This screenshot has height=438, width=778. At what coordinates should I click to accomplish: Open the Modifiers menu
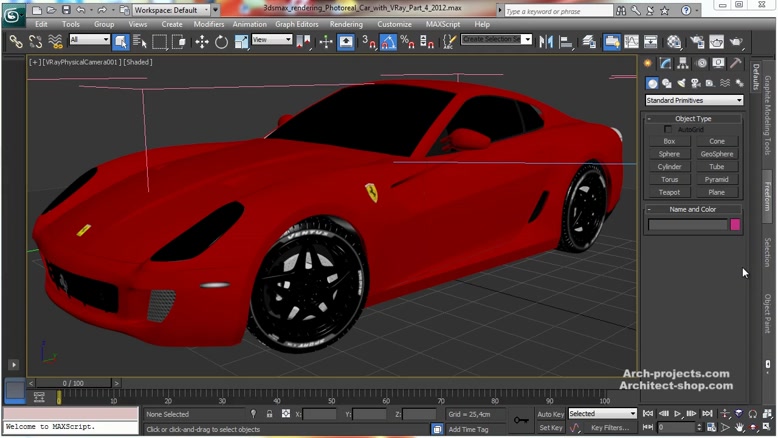click(x=209, y=24)
